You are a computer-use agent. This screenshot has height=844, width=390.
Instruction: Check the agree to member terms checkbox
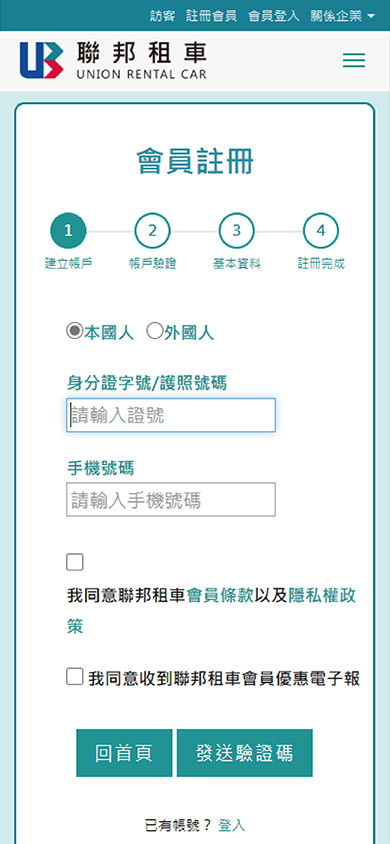75,562
